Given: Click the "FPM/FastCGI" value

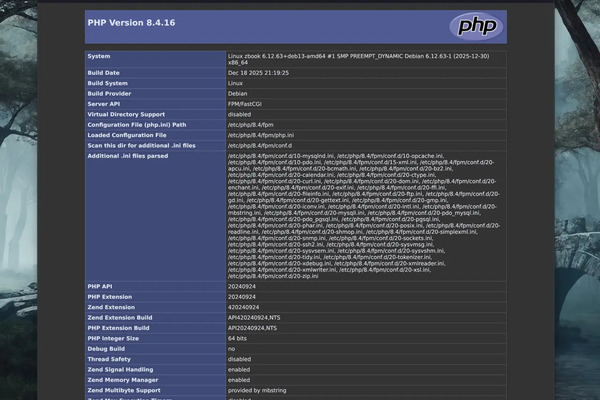Looking at the screenshot, I should point(245,104).
